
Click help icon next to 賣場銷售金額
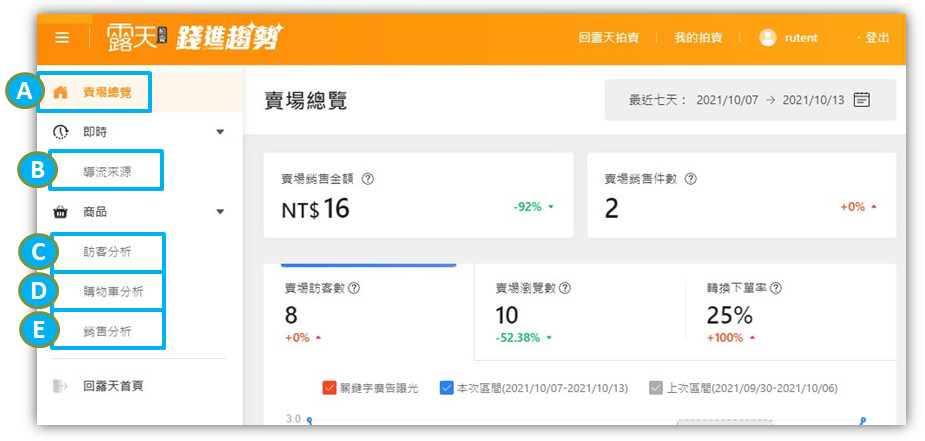pos(368,179)
